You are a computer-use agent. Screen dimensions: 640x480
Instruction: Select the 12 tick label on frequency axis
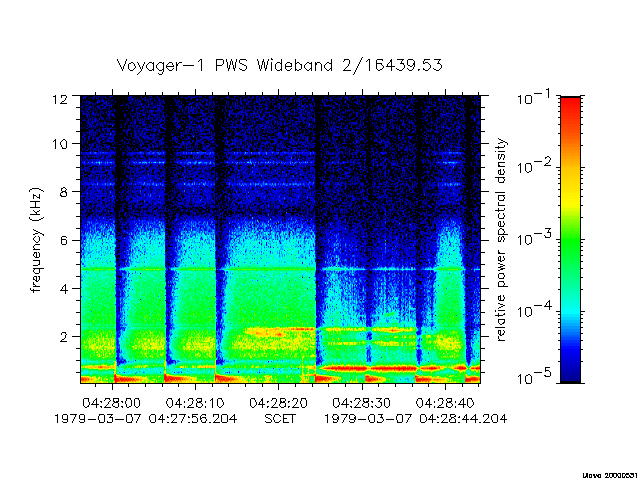click(60, 99)
